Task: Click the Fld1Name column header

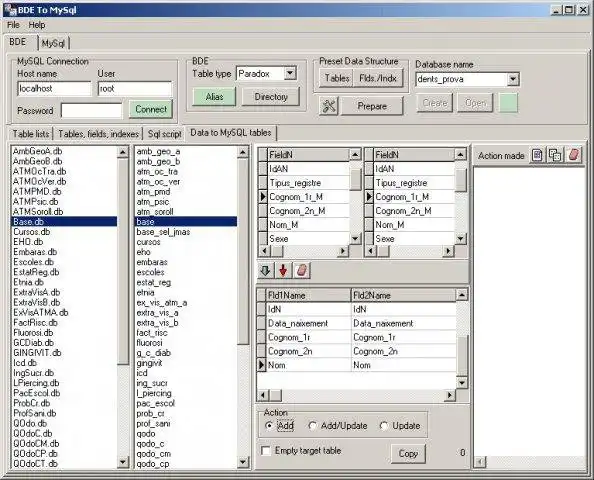Action: tap(309, 295)
